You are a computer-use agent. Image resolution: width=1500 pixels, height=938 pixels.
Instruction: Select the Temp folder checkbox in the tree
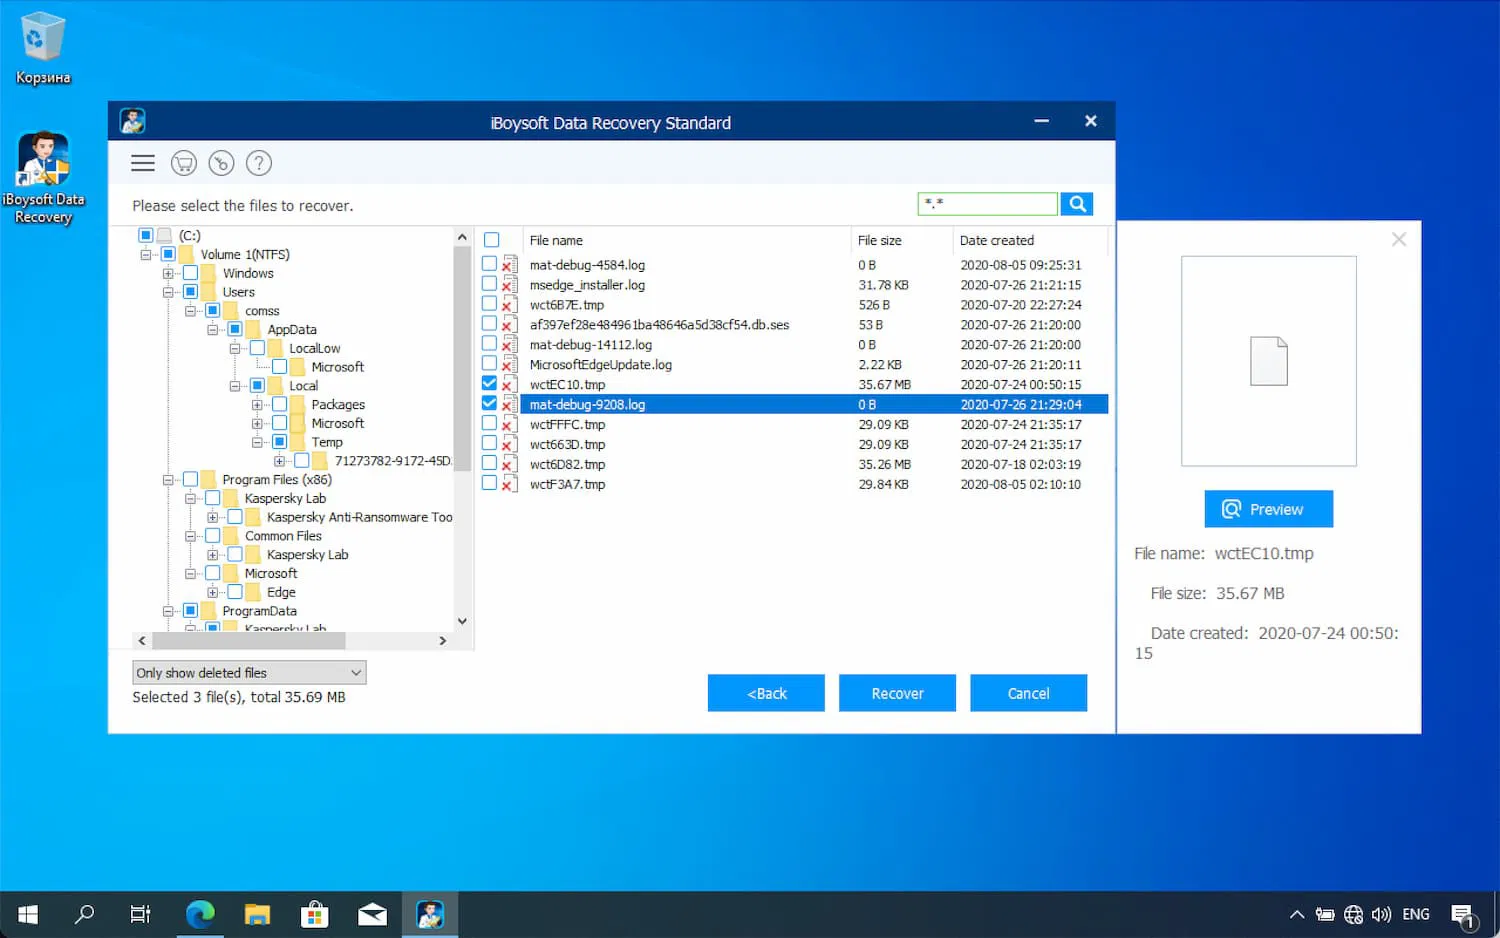coord(280,441)
